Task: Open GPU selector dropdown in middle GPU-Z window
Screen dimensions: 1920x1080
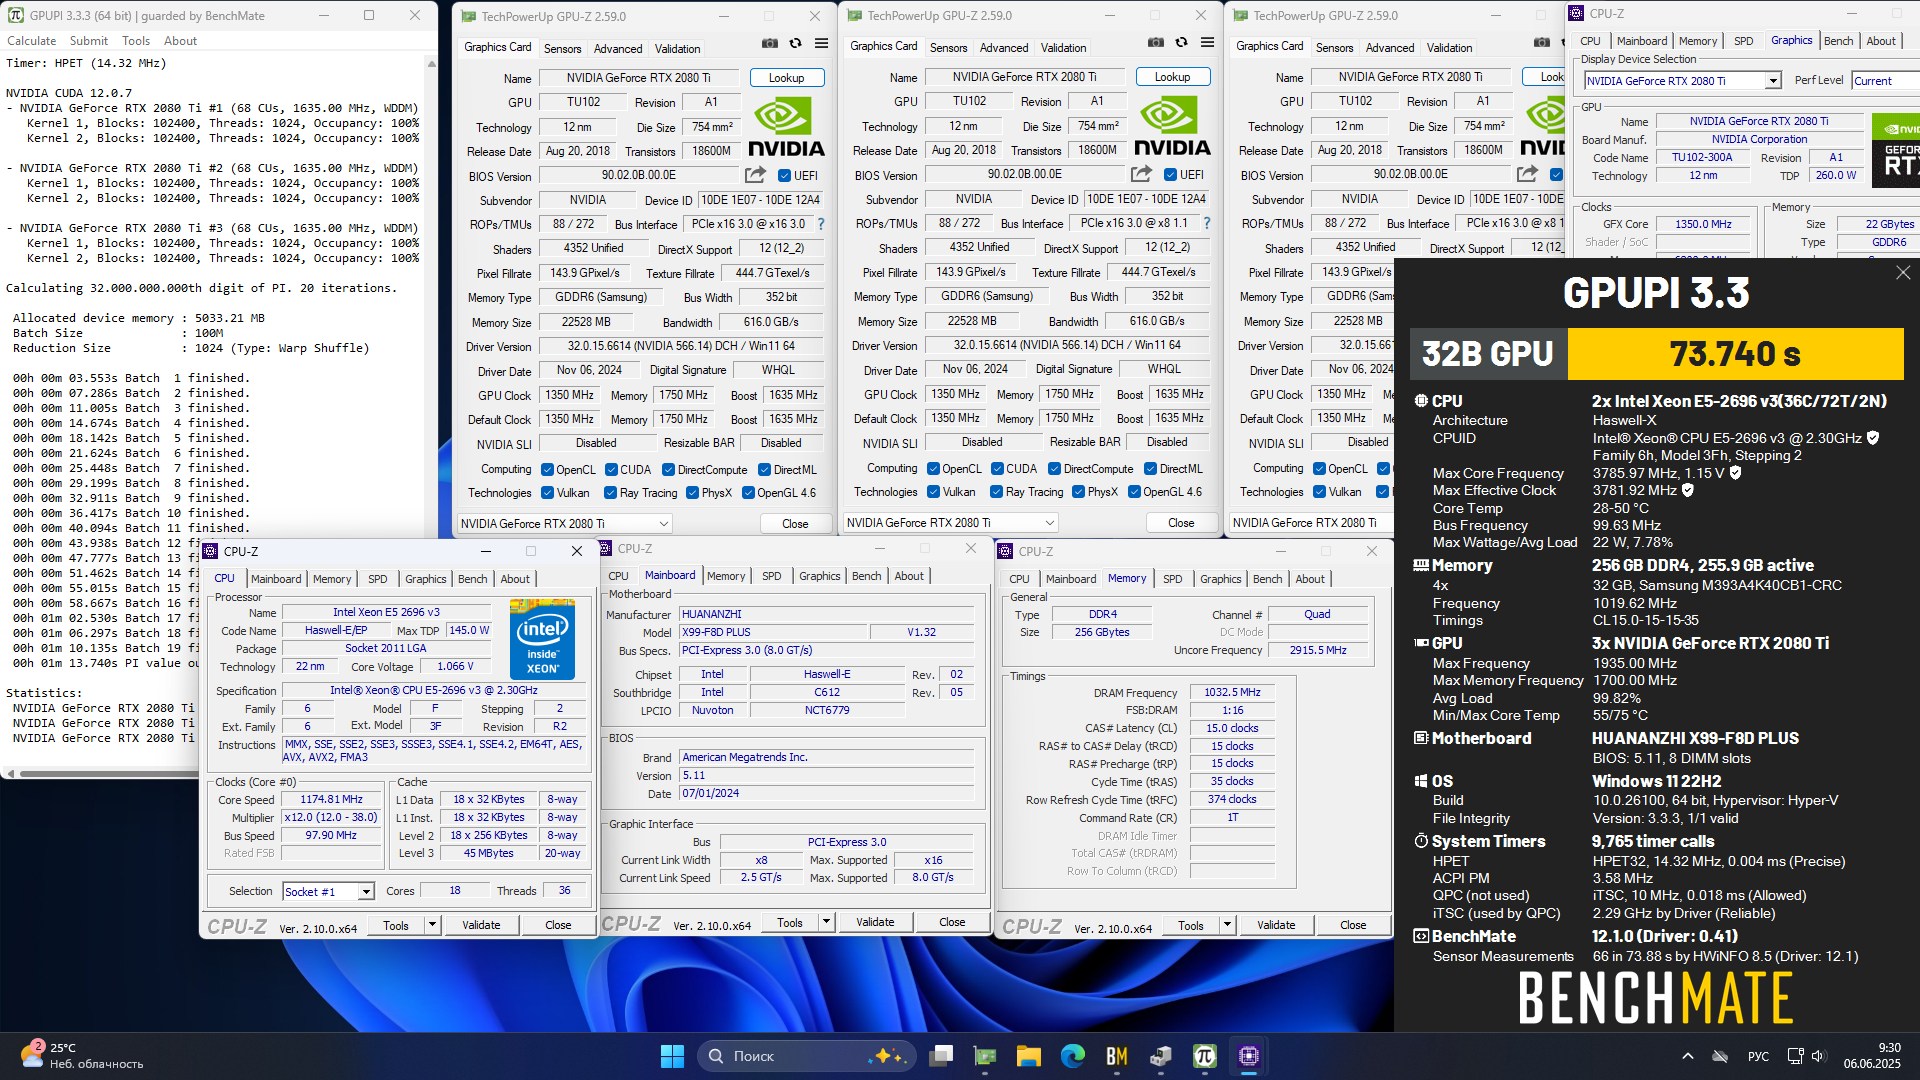Action: (x=951, y=522)
